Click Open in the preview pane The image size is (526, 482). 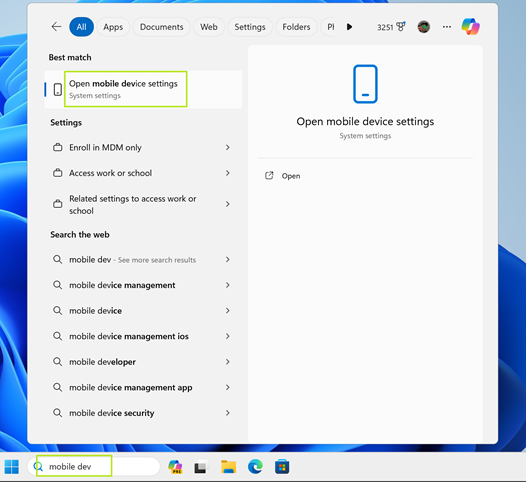pyautogui.click(x=291, y=176)
